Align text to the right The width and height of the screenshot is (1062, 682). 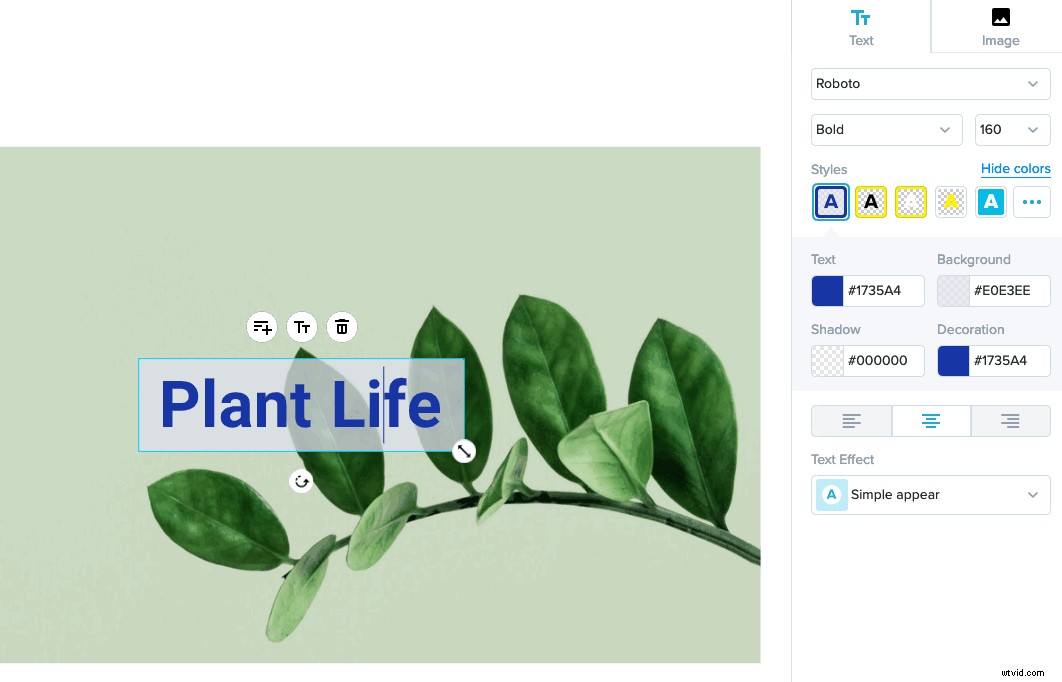coord(1010,421)
